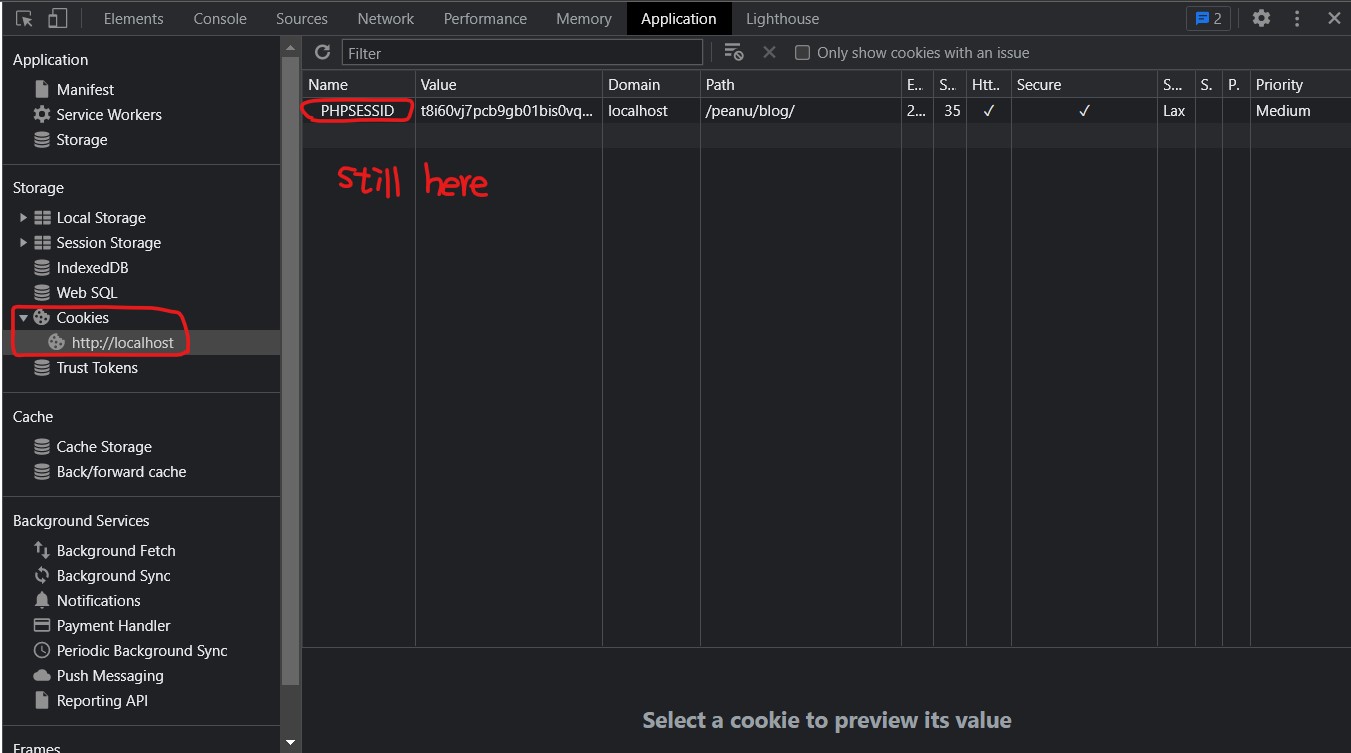The image size is (1351, 753).
Task: Sort cookies by Secure column header
Action: pos(1084,84)
